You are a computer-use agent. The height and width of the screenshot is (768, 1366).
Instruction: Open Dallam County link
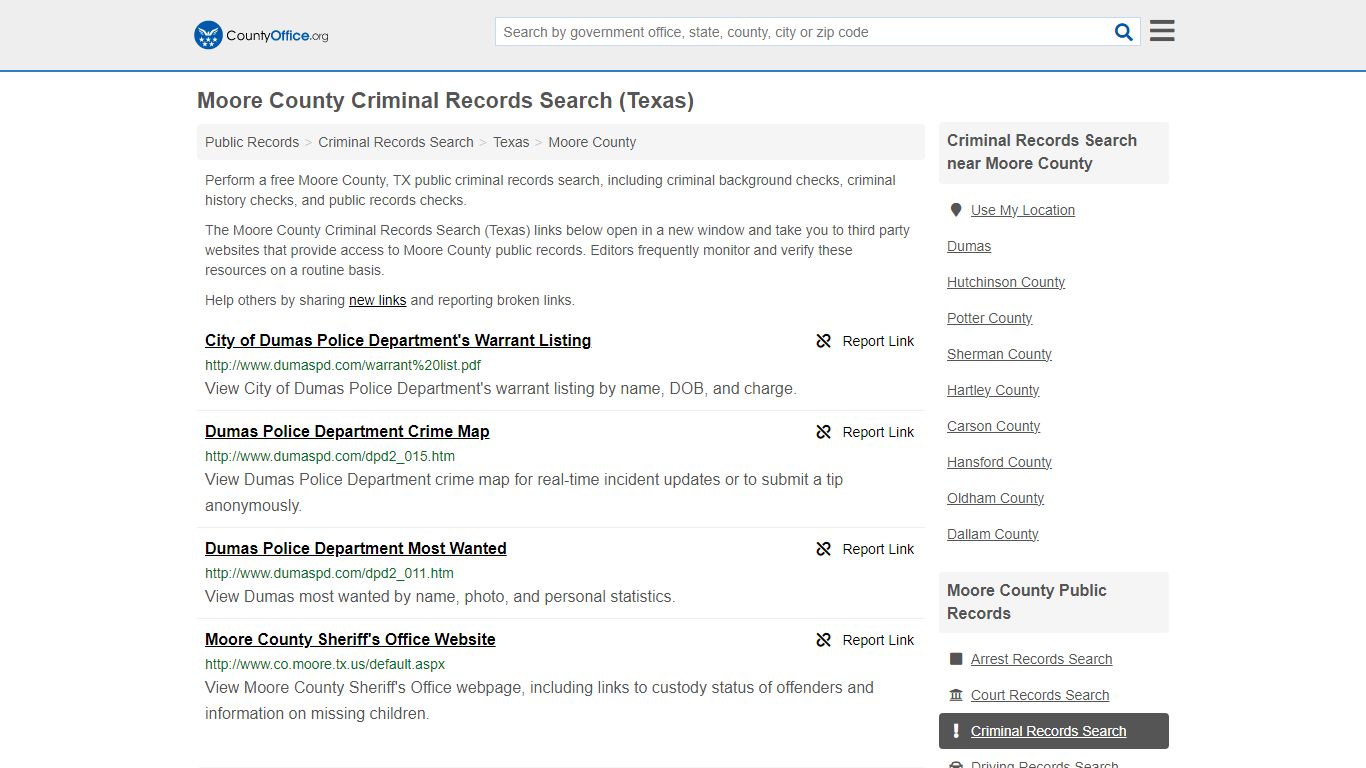(x=993, y=534)
